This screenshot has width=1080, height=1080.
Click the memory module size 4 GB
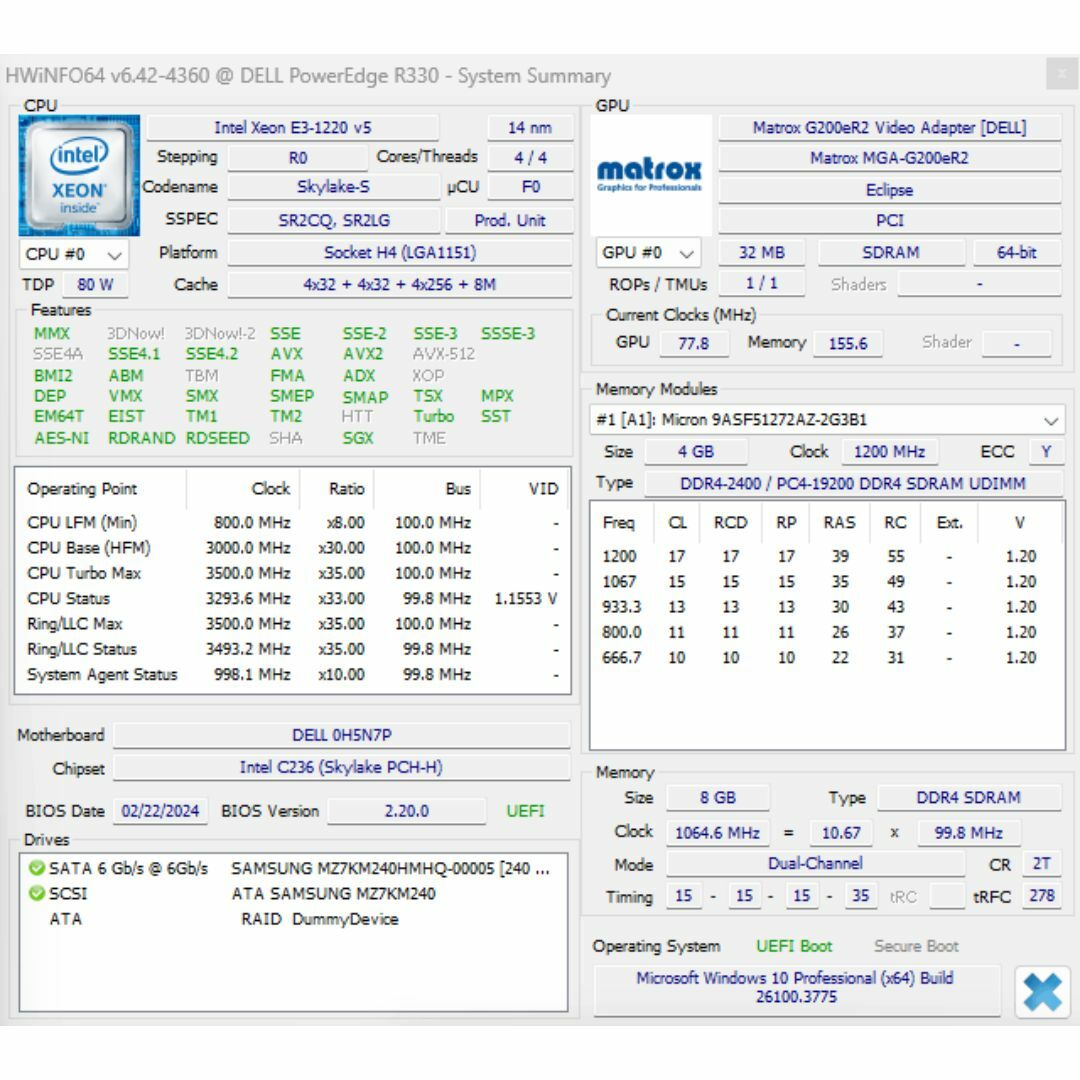pos(696,452)
